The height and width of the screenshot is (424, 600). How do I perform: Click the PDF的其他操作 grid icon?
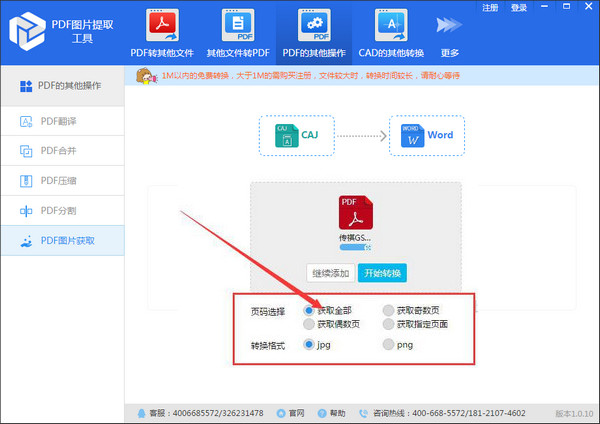[26, 86]
